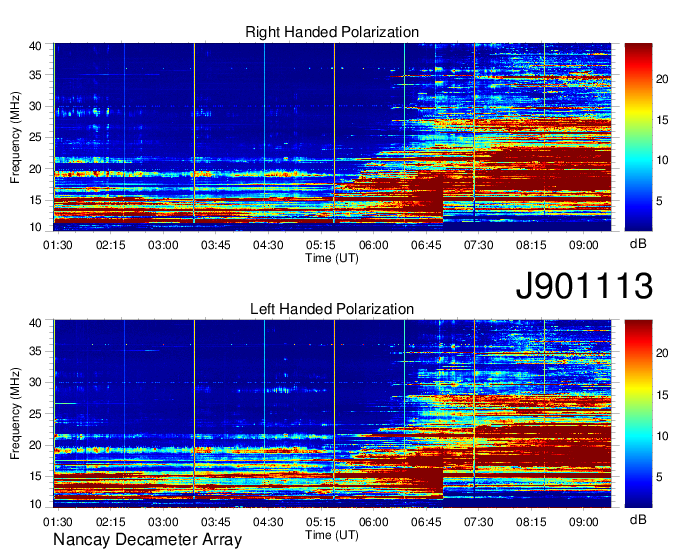Click the 40 frequency tick on bottom plot
This screenshot has width=680, height=552.
(x=36, y=323)
